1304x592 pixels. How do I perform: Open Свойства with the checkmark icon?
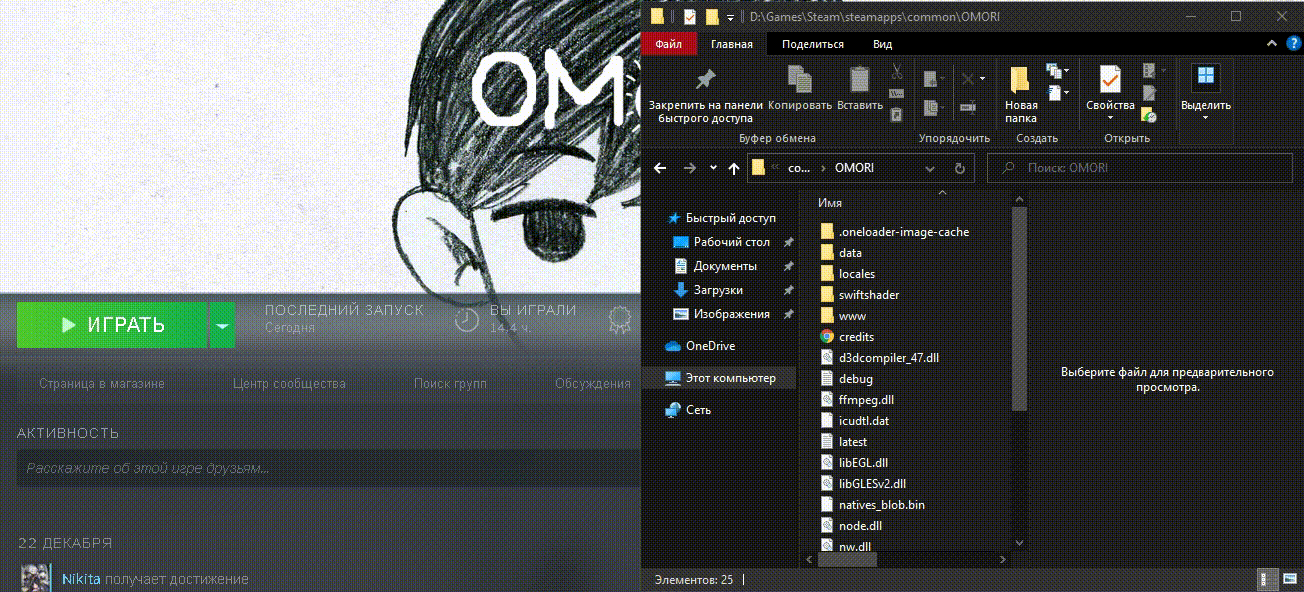click(1110, 79)
